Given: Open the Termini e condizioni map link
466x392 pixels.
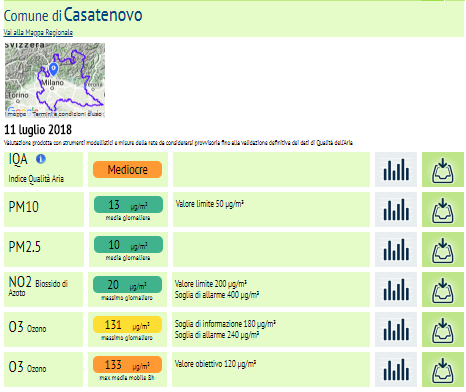Looking at the screenshot, I should click(59, 114).
